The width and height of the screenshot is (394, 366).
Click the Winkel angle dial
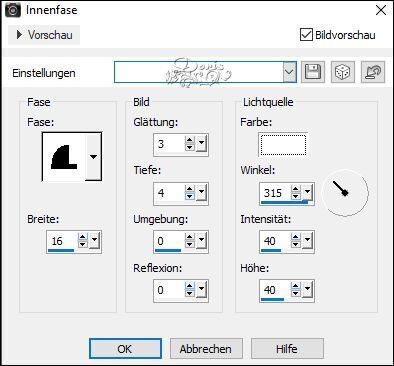pyautogui.click(x=345, y=193)
